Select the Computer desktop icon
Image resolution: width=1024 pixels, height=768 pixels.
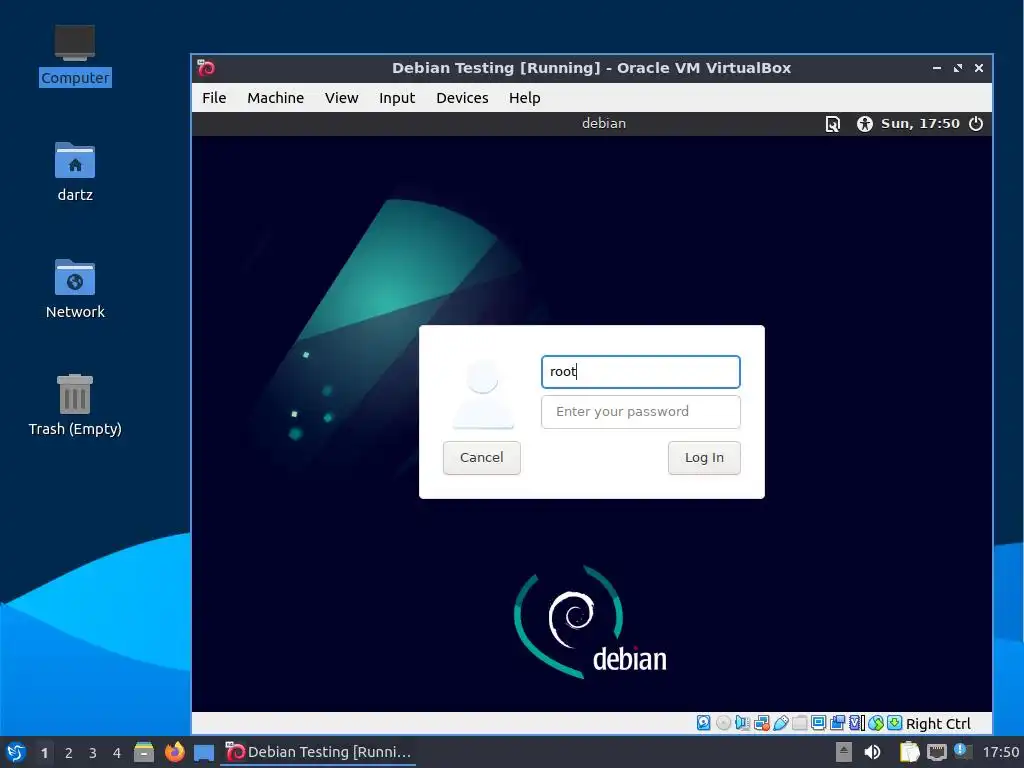[74, 55]
